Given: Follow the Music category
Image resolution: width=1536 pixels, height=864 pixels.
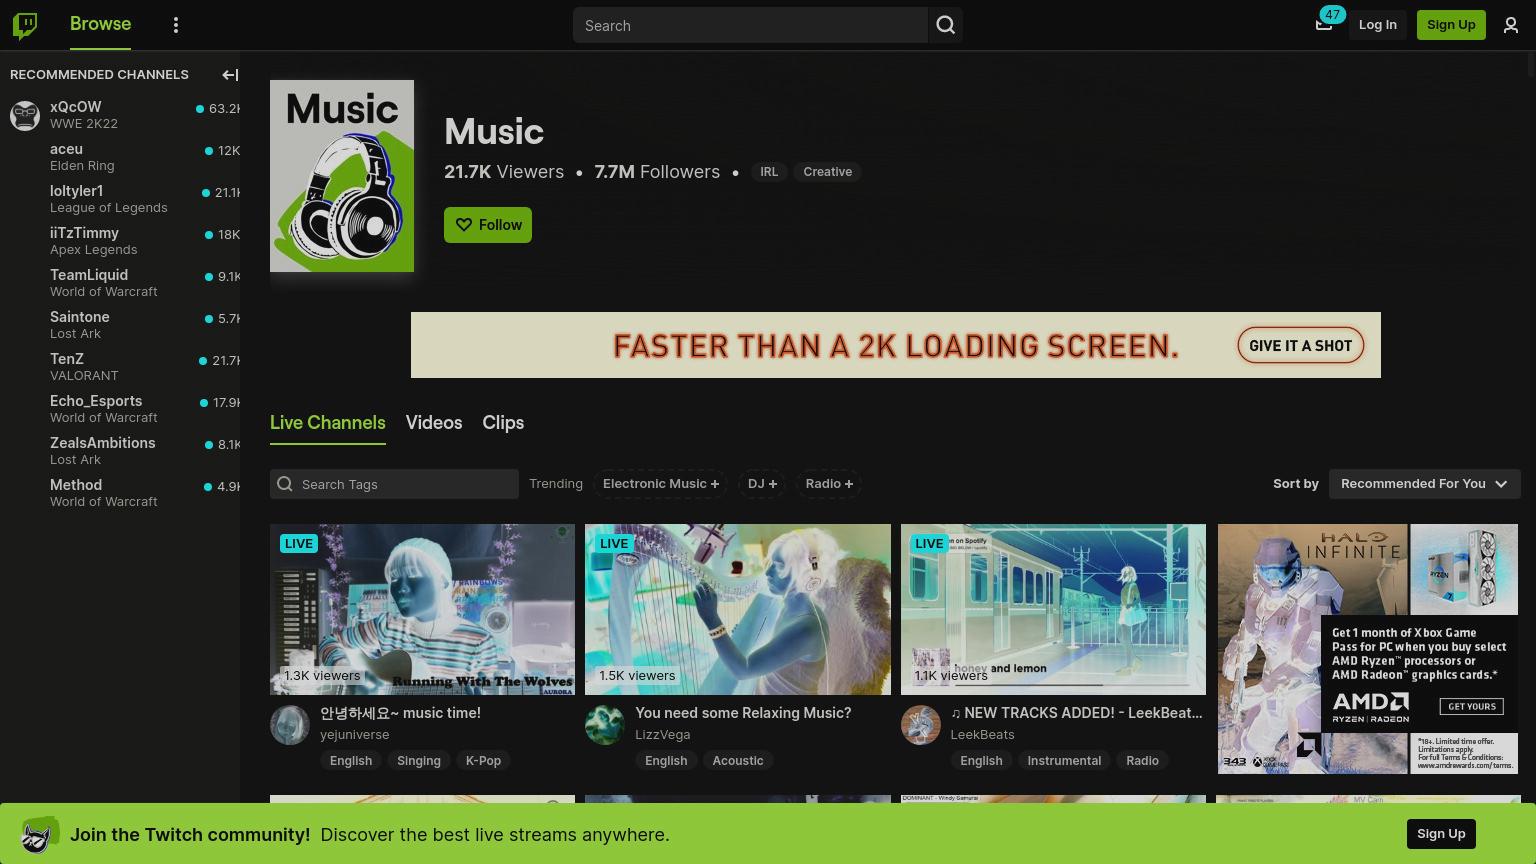Looking at the screenshot, I should tap(488, 225).
